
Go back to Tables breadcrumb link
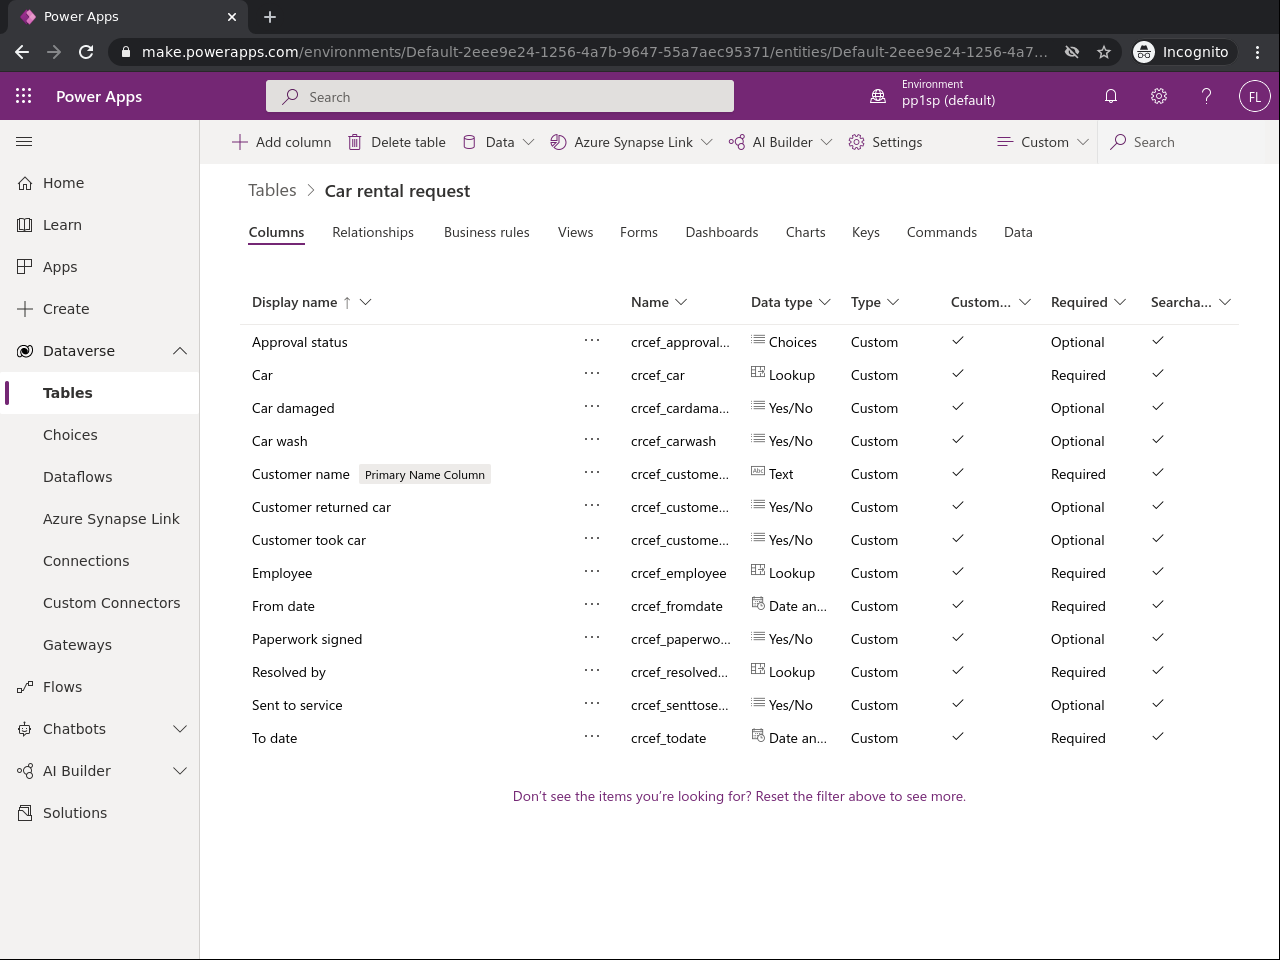click(272, 190)
